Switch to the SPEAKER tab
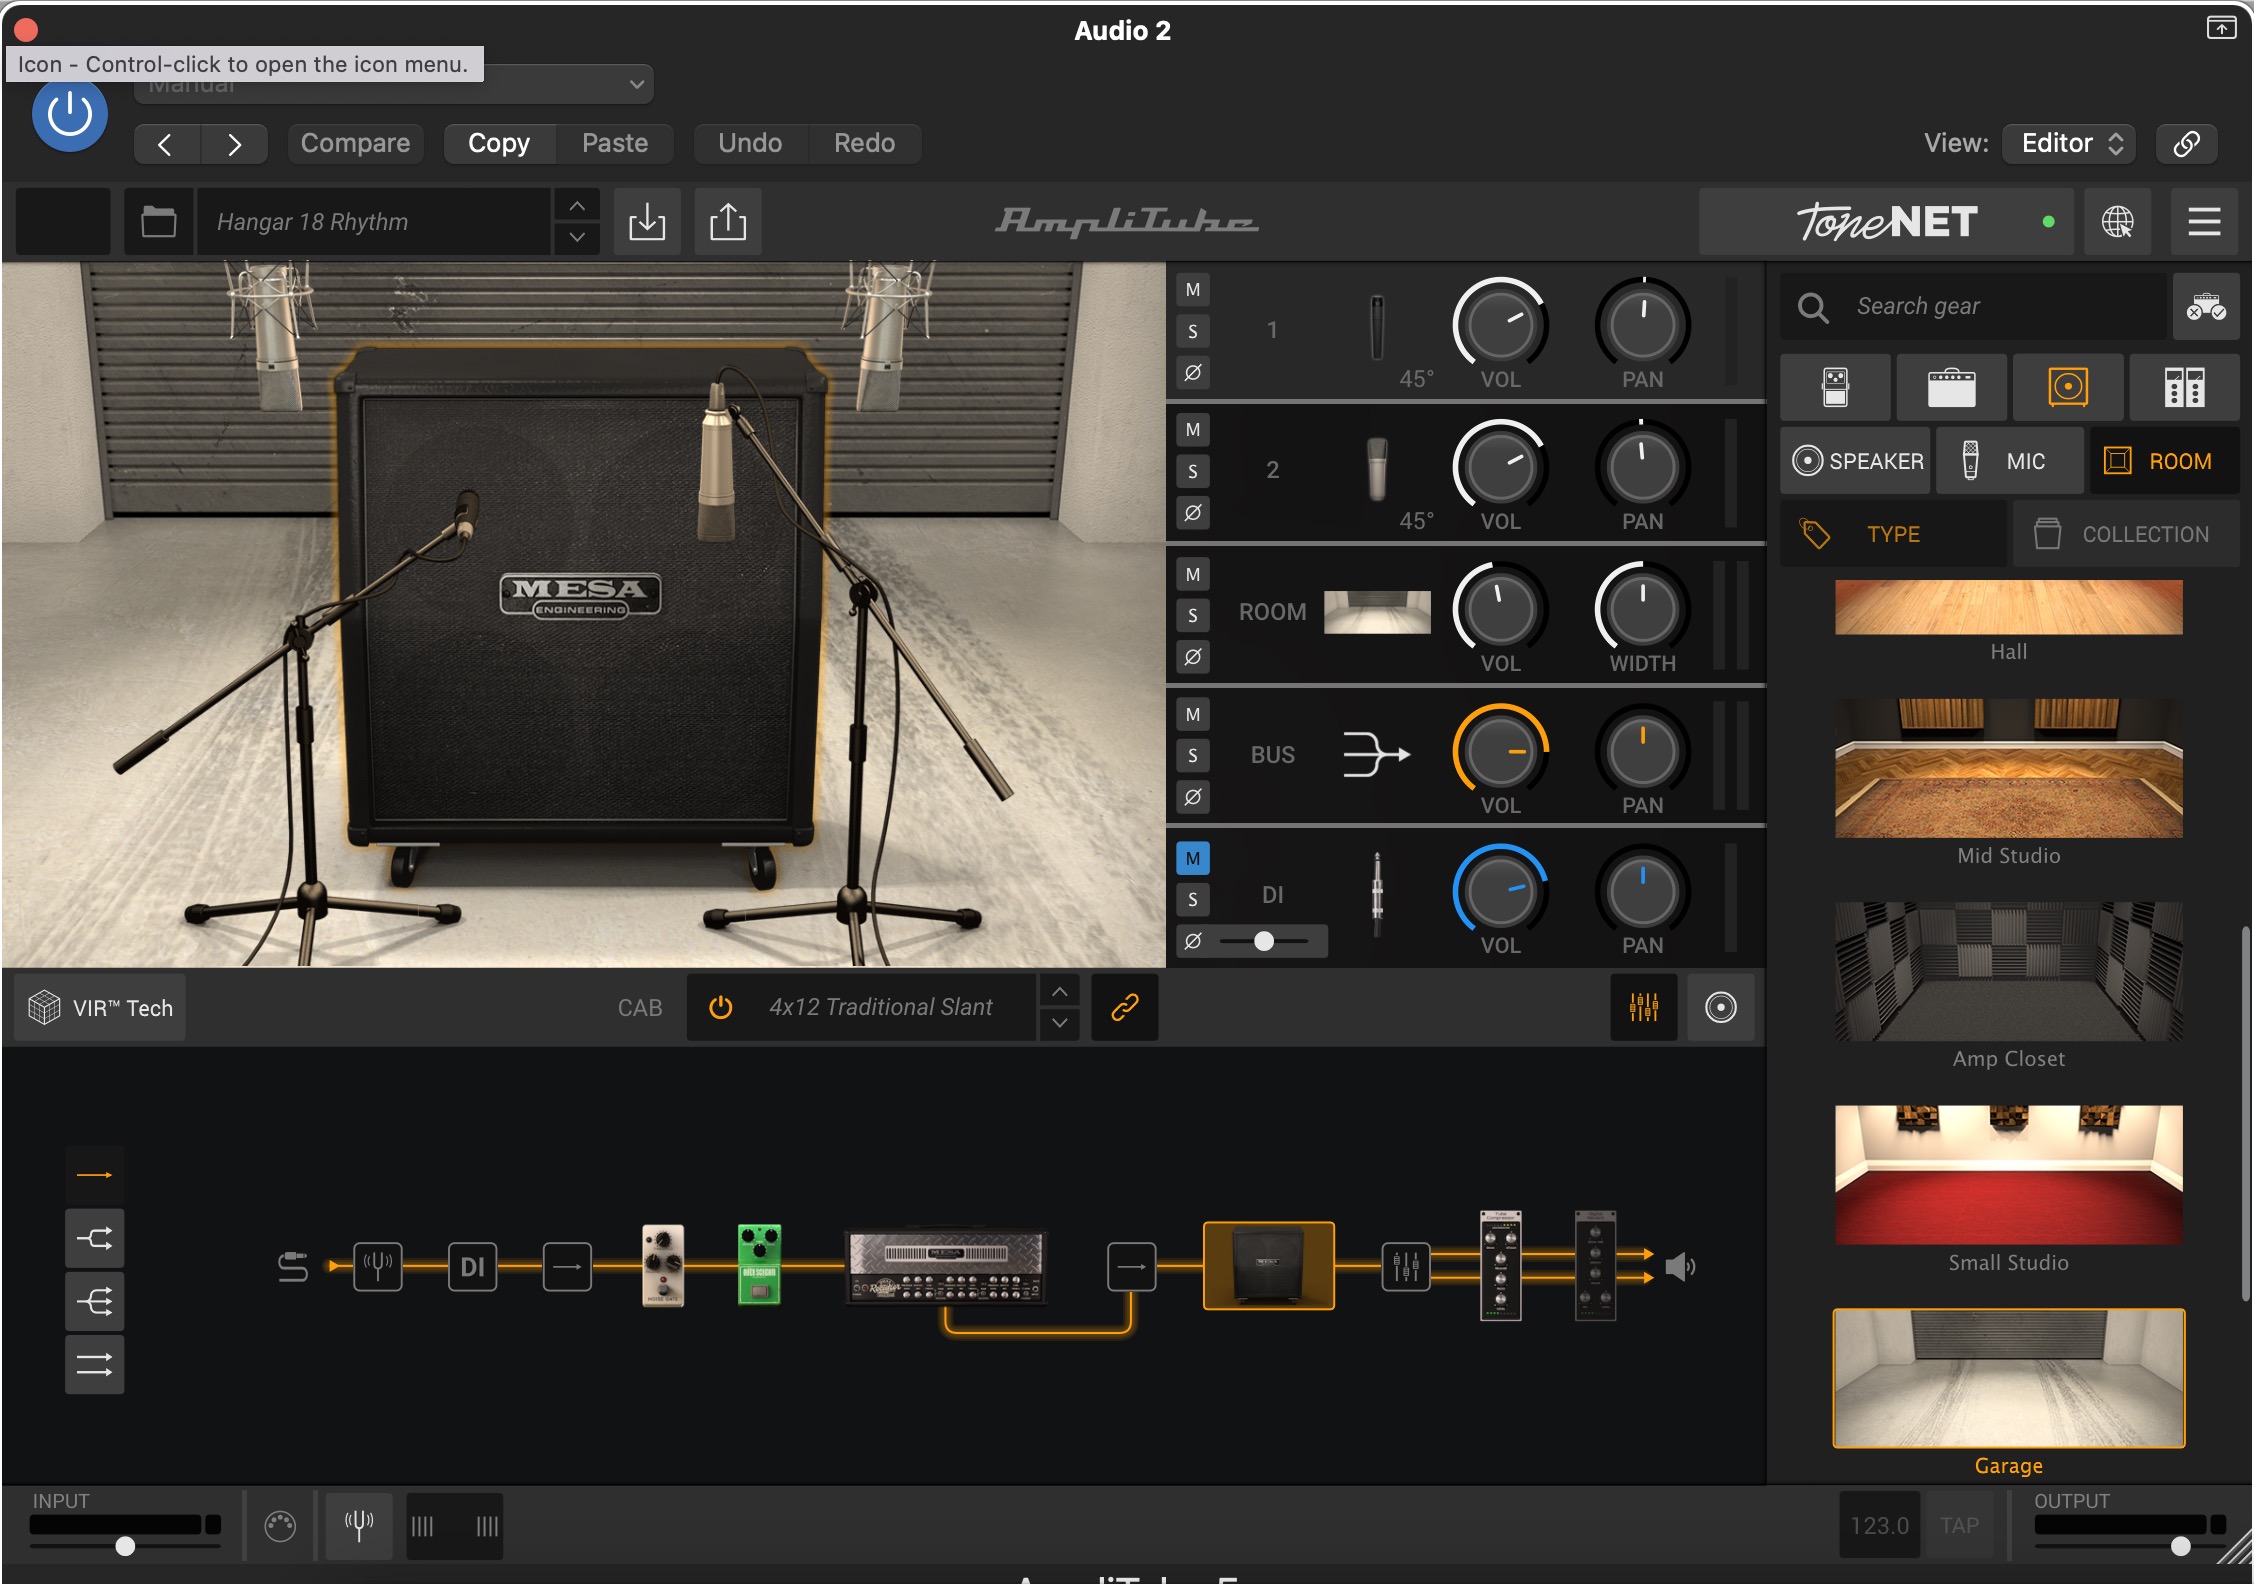Screen dimensions: 2254x1584 [x=1856, y=461]
